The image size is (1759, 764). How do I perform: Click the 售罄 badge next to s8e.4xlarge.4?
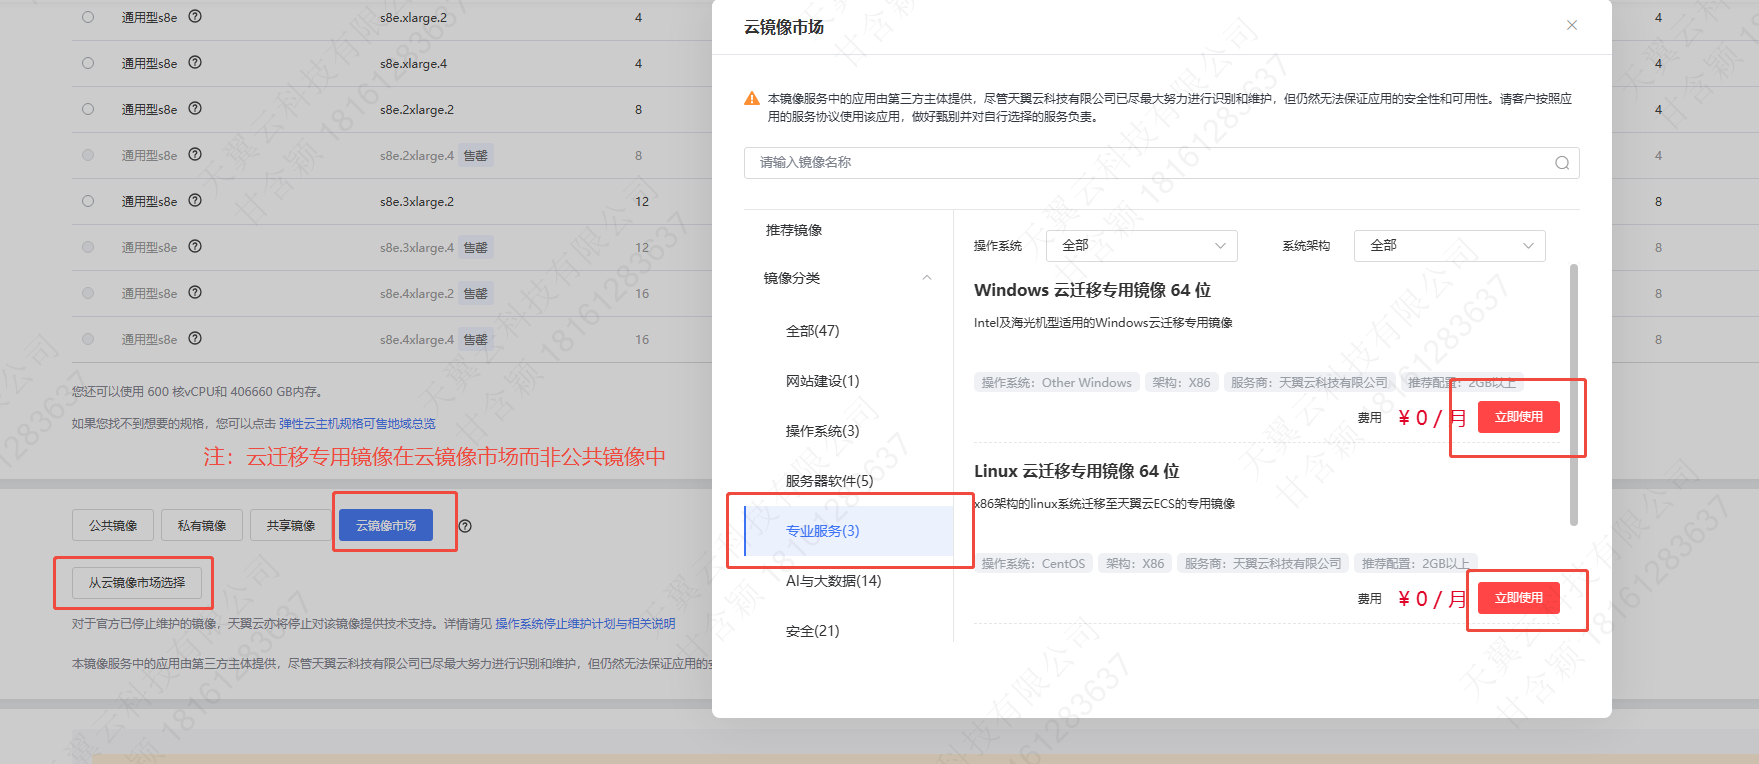[476, 339]
